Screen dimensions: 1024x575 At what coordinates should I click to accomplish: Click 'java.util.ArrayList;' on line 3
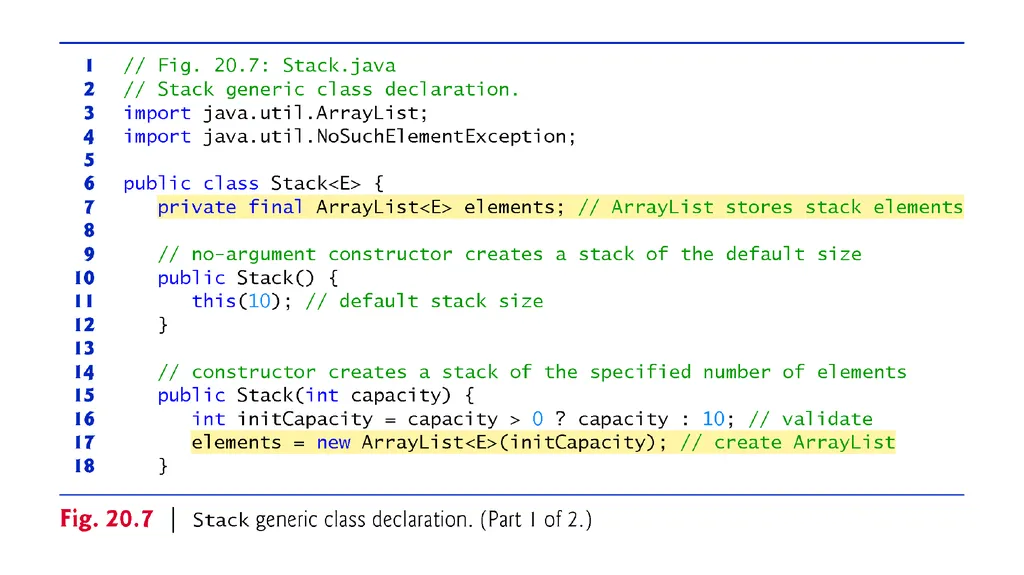pos(315,113)
